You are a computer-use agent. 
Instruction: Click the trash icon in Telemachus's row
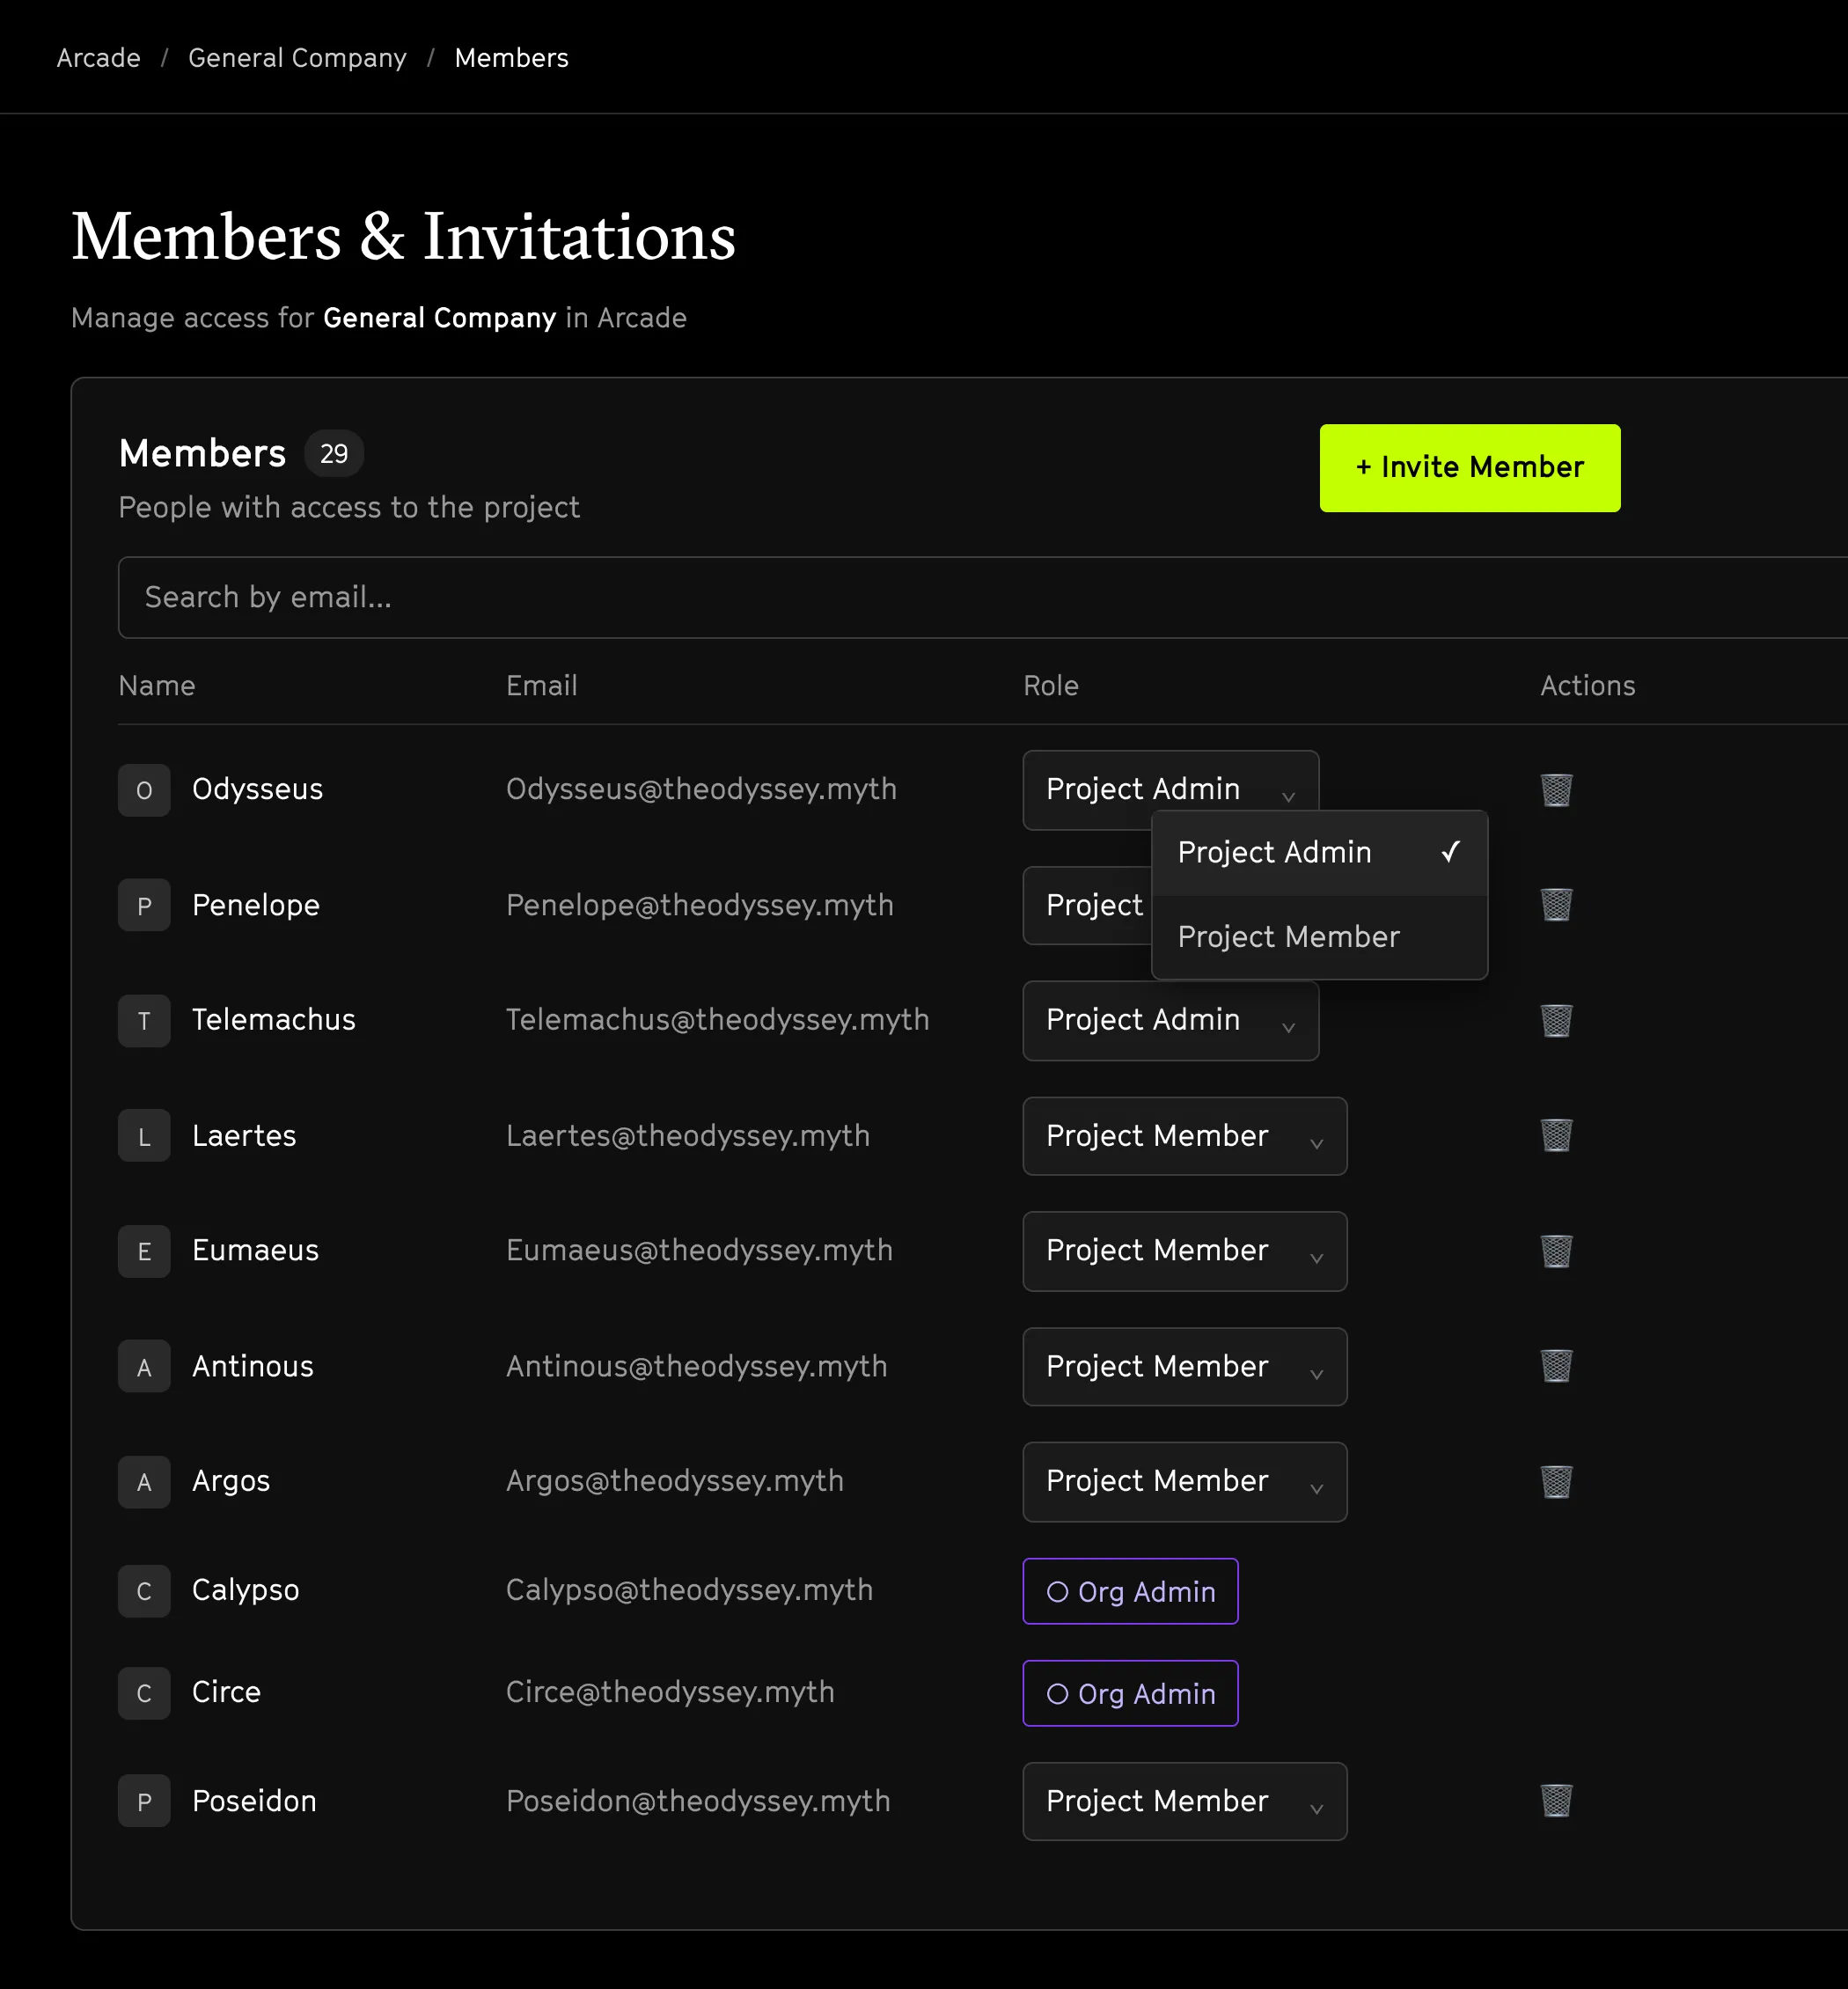pos(1556,1021)
